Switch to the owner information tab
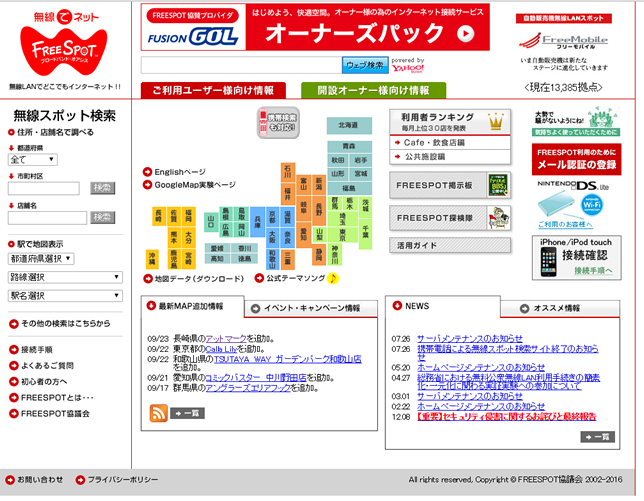Viewport: 644px width, 501px height. coord(373,90)
